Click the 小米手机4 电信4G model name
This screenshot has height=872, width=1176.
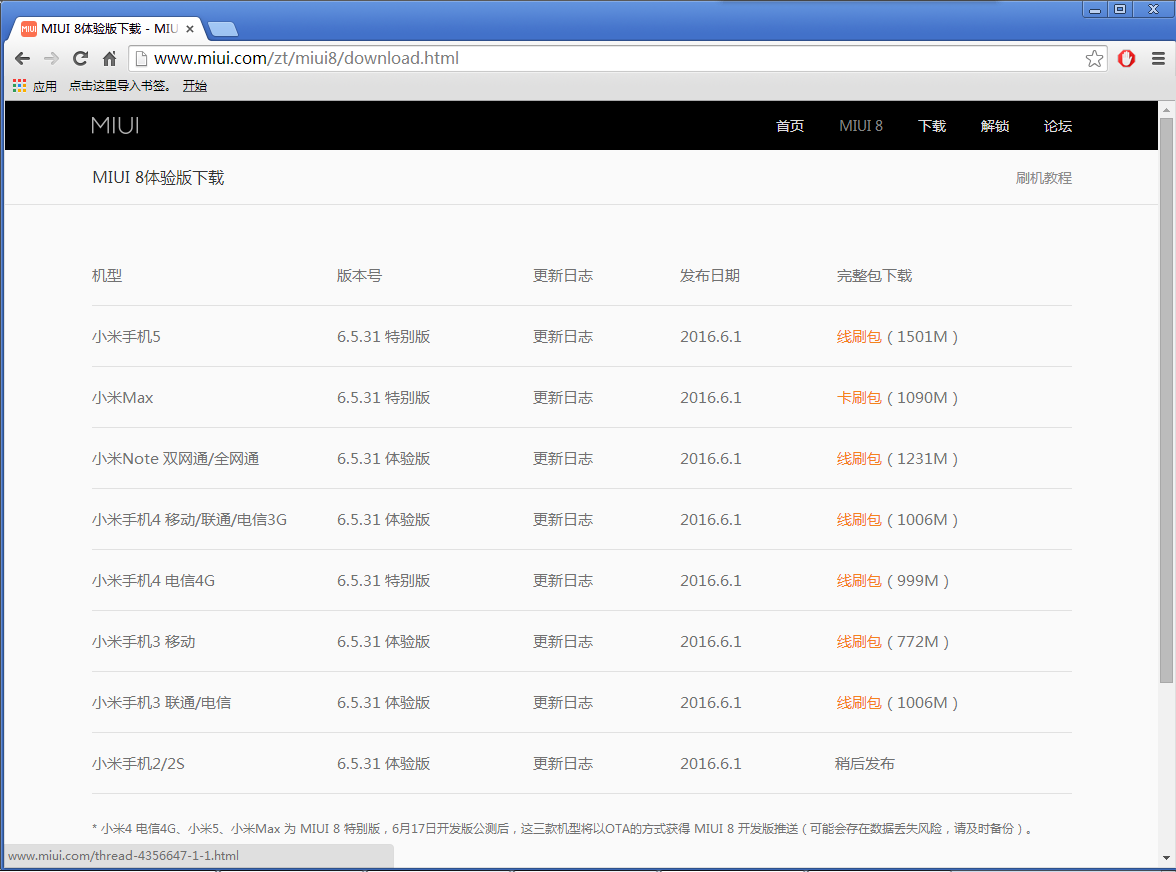(153, 580)
